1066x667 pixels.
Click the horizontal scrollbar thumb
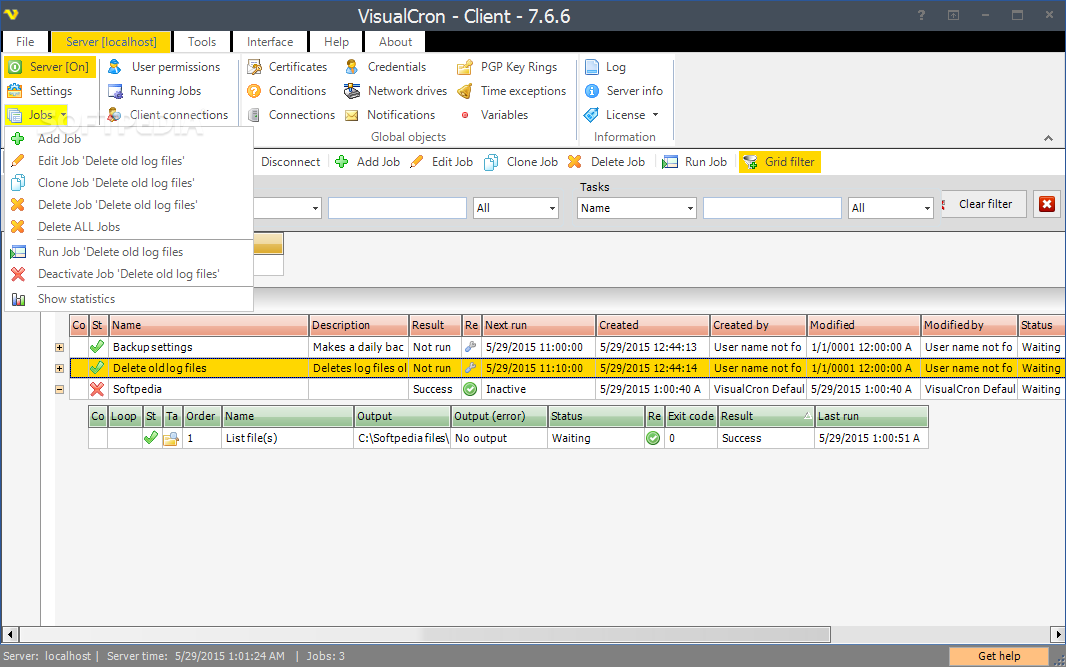pos(424,634)
